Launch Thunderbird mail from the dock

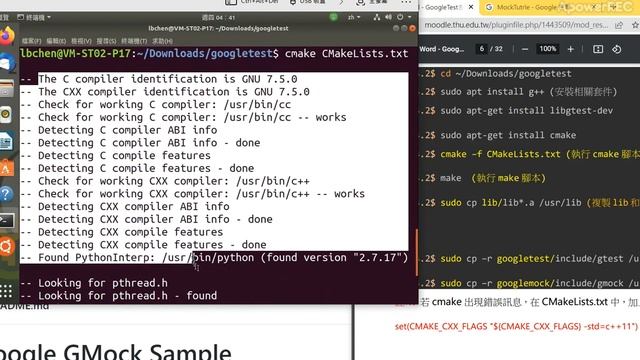[7, 64]
